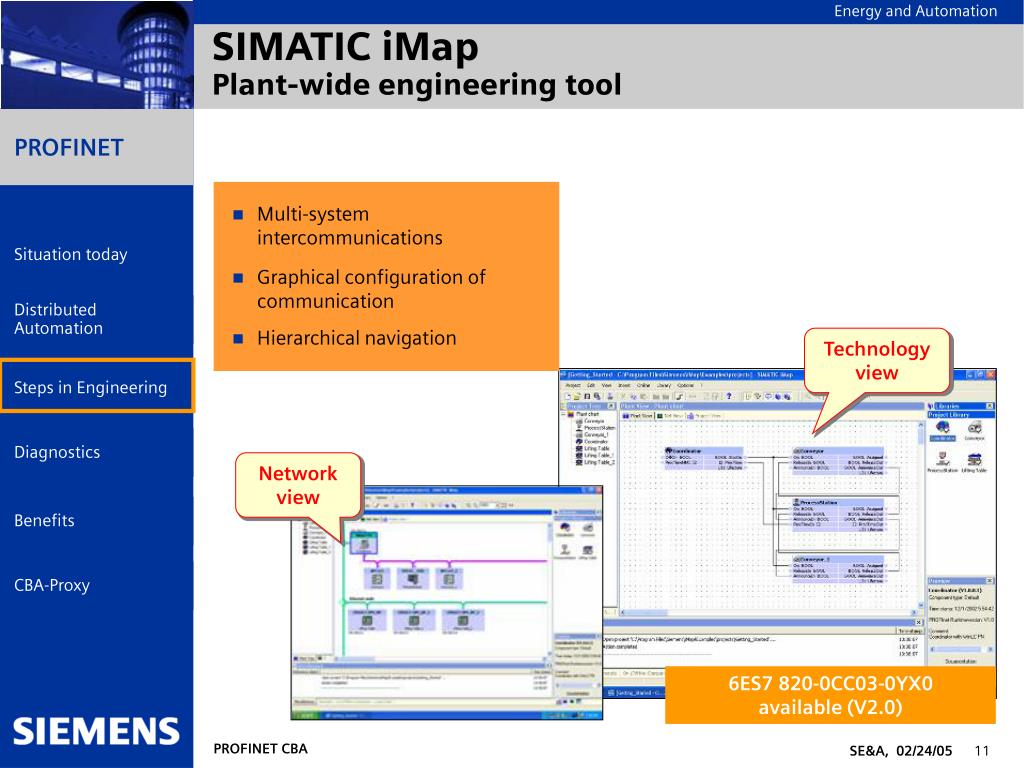
Task: Click middle PC device on magenta bus
Action: pyautogui.click(x=413, y=579)
